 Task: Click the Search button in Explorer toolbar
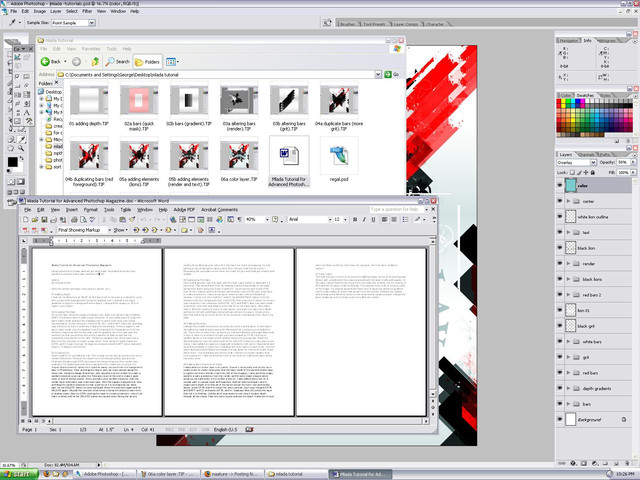(118, 62)
